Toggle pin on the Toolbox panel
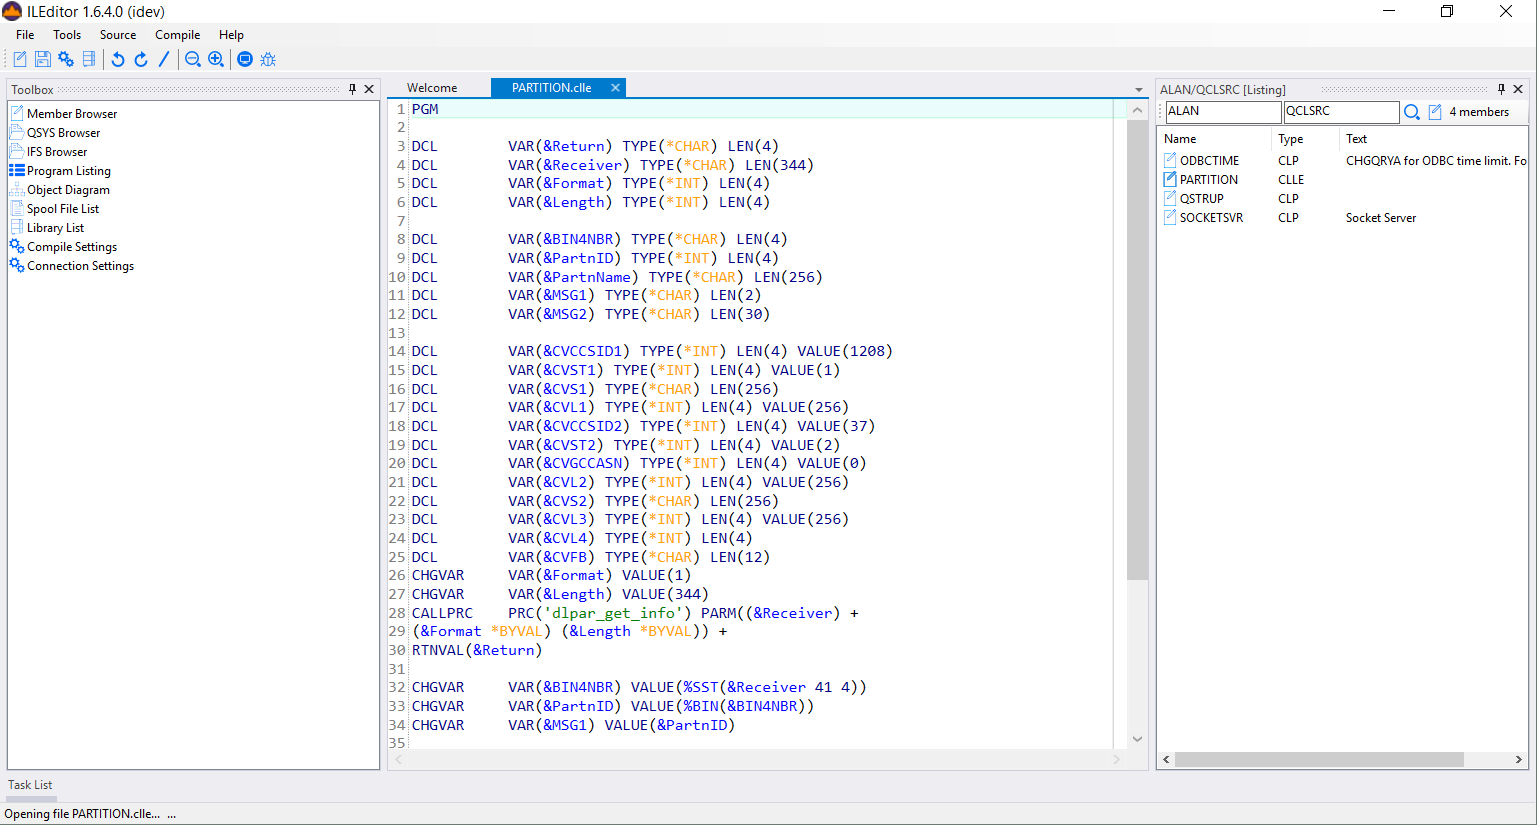 pyautogui.click(x=352, y=89)
